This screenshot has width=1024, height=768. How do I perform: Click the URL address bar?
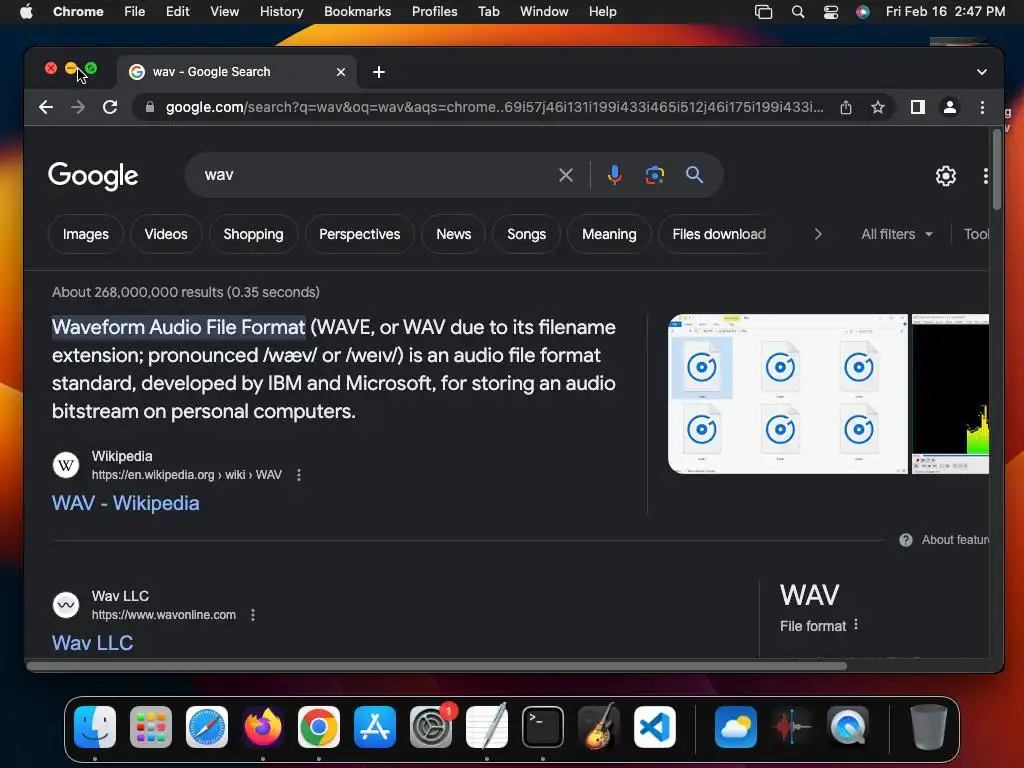click(x=494, y=107)
